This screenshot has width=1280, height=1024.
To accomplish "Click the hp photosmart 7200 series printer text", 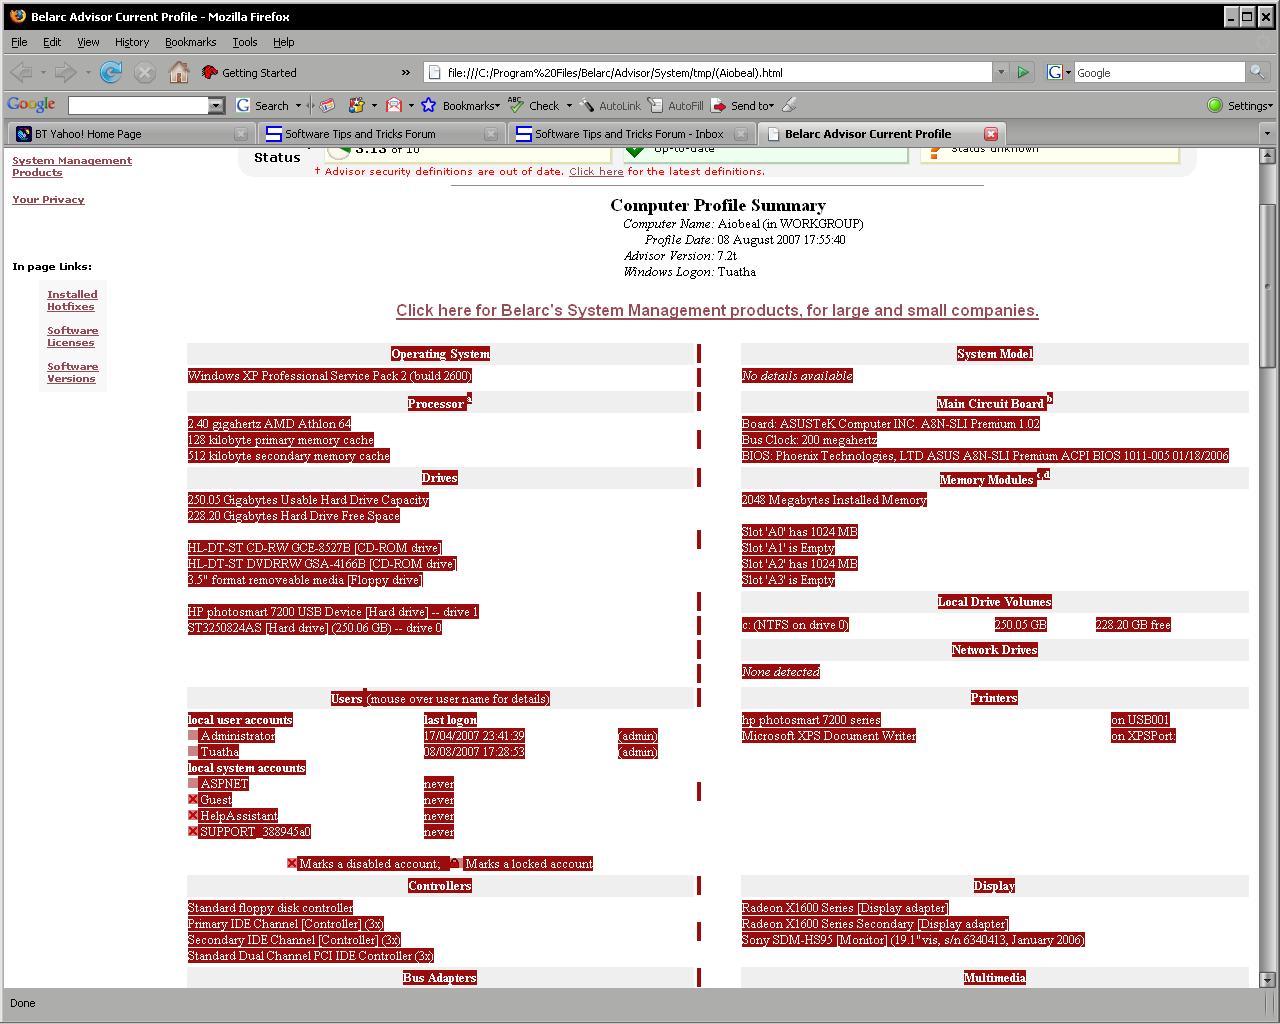I will [811, 720].
